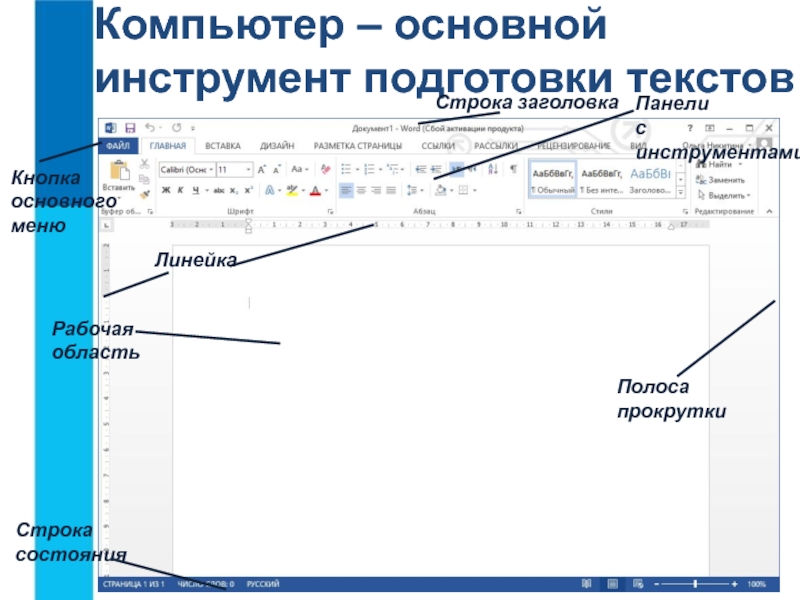800x600 pixels.
Task: Apply the Без интервала style
Action: [x=601, y=180]
